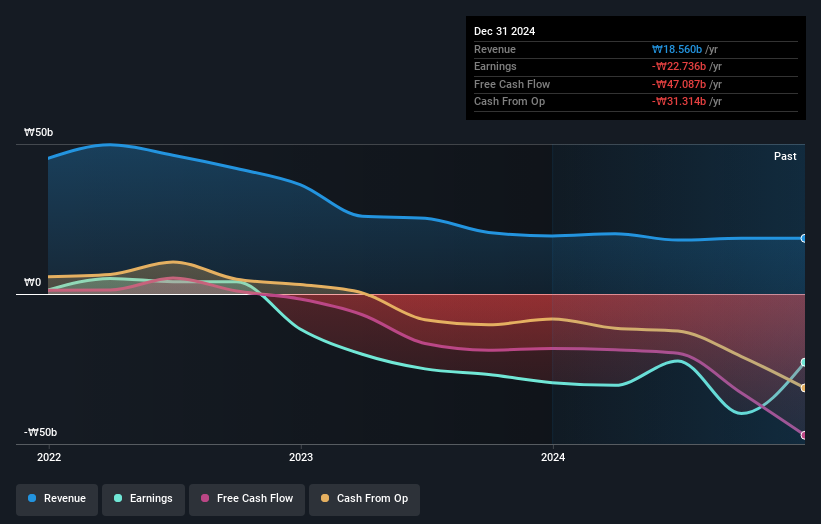Click the ₩0 y-axis label
821x524 pixels.
32,283
